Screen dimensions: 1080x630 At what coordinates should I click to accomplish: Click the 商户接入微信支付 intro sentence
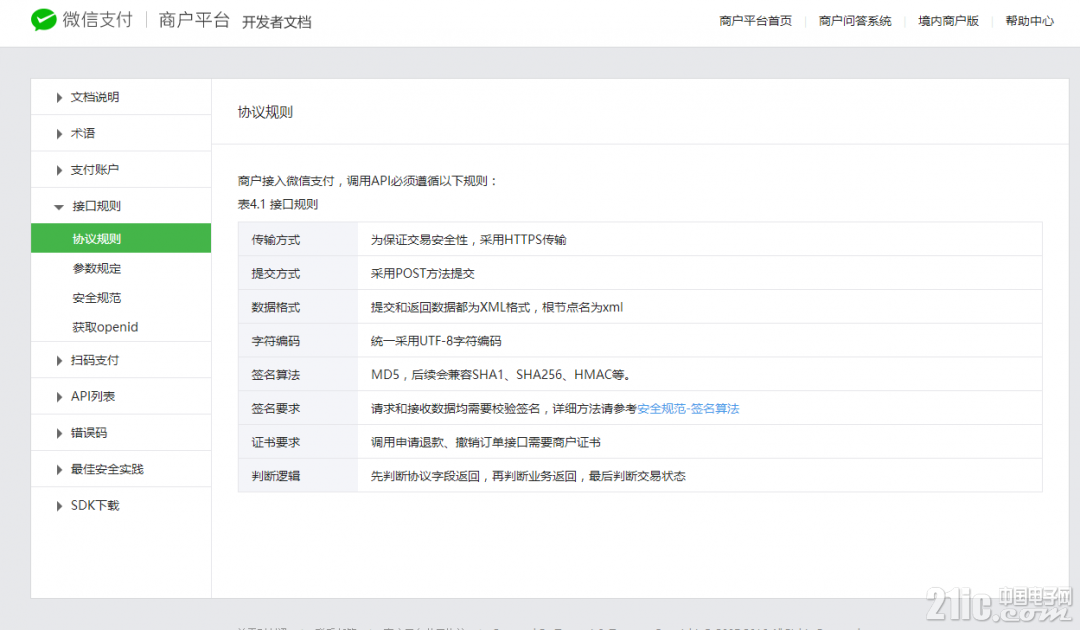tap(367, 181)
